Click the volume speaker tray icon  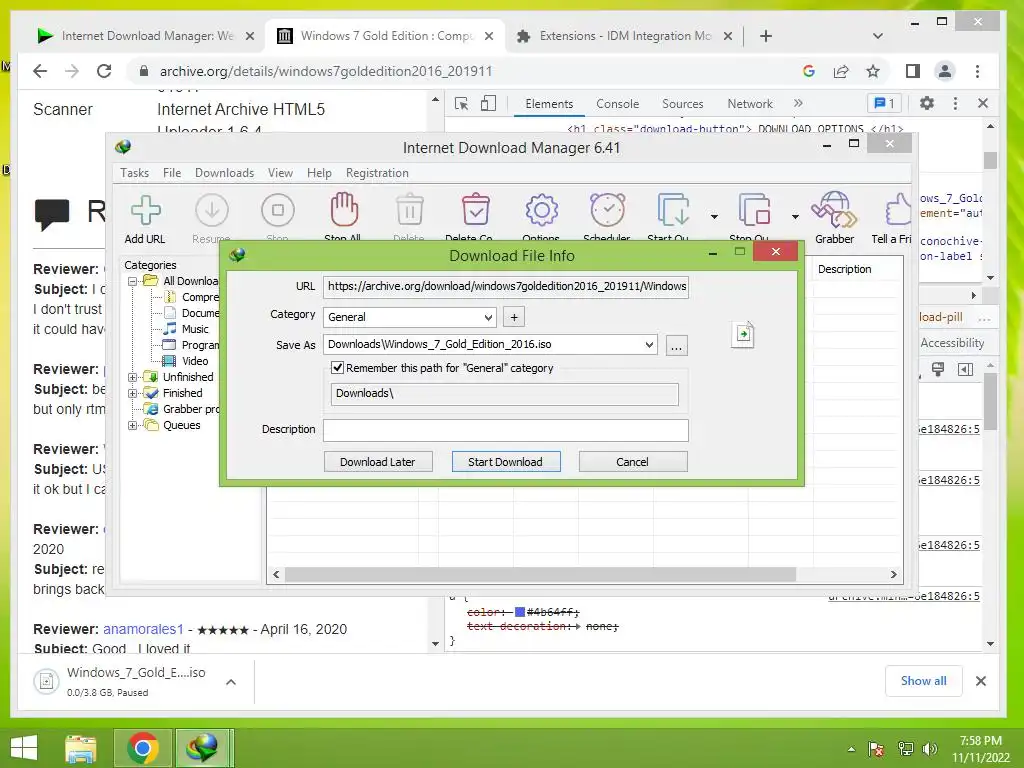click(x=930, y=748)
